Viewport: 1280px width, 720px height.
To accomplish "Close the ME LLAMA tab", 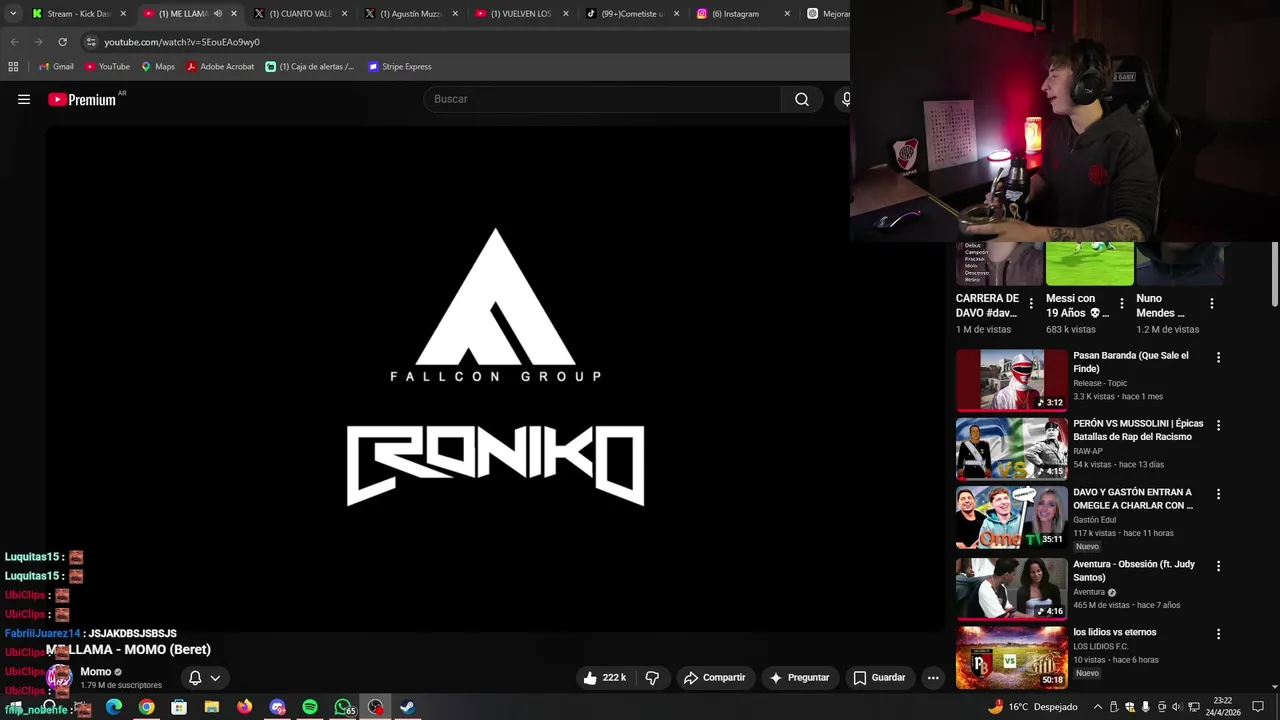I will pos(234,14).
